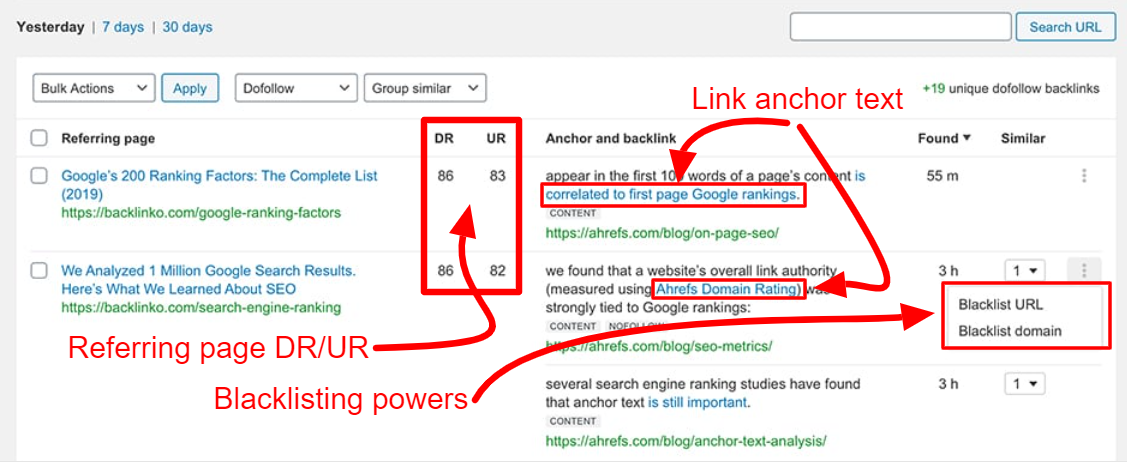Open Google's 200 Ranking Factors title link

(x=219, y=185)
